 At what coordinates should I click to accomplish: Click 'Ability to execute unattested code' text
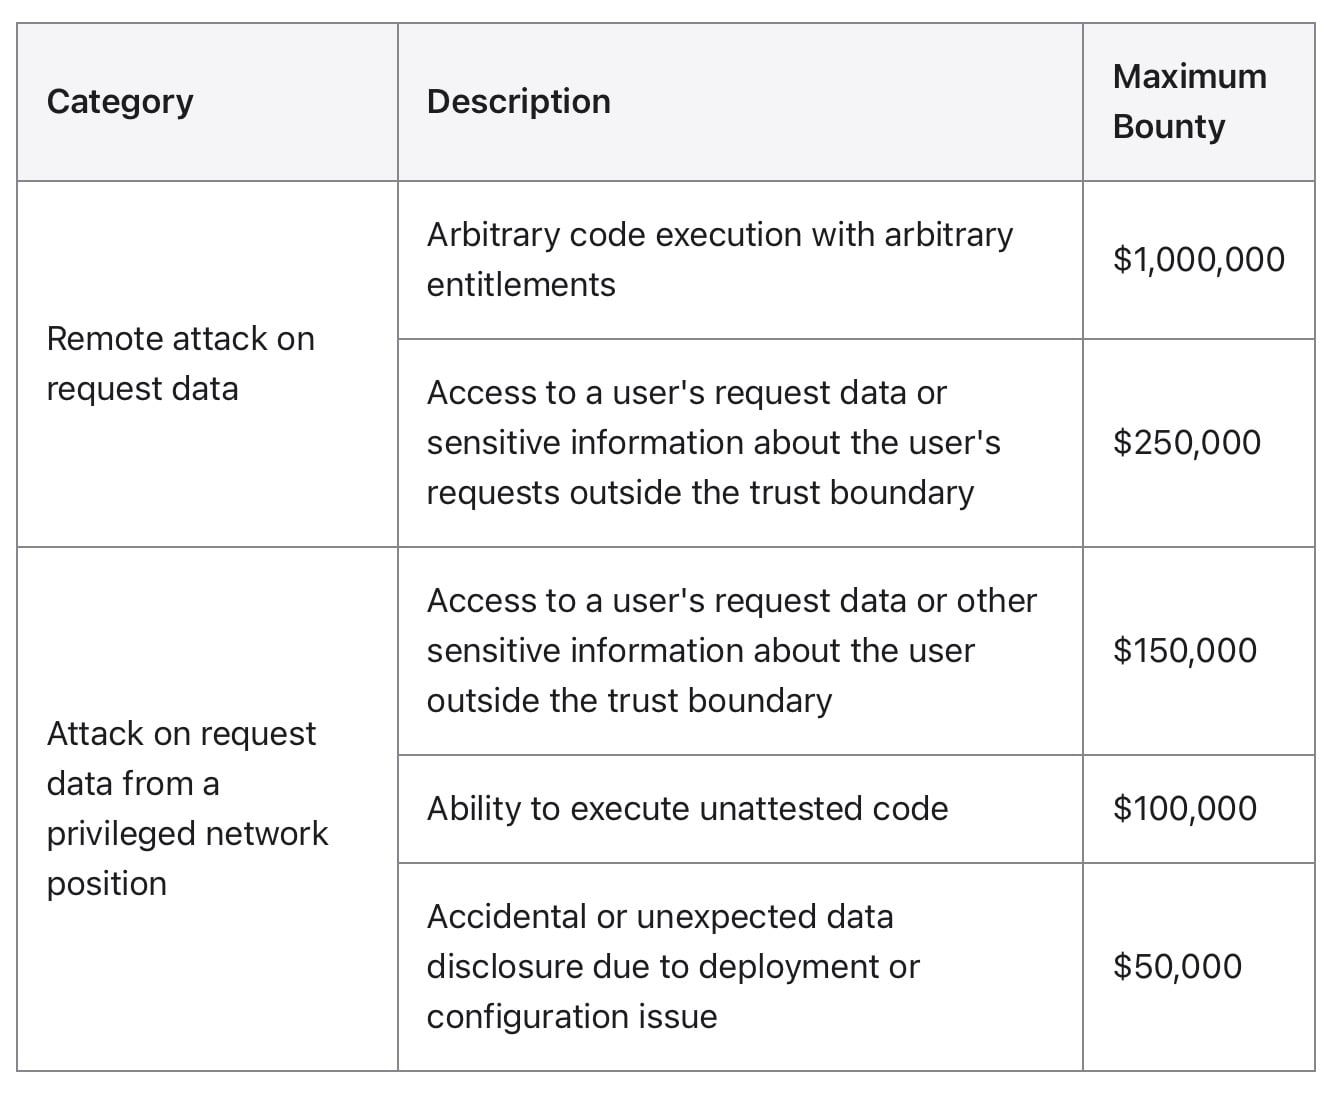tap(687, 809)
